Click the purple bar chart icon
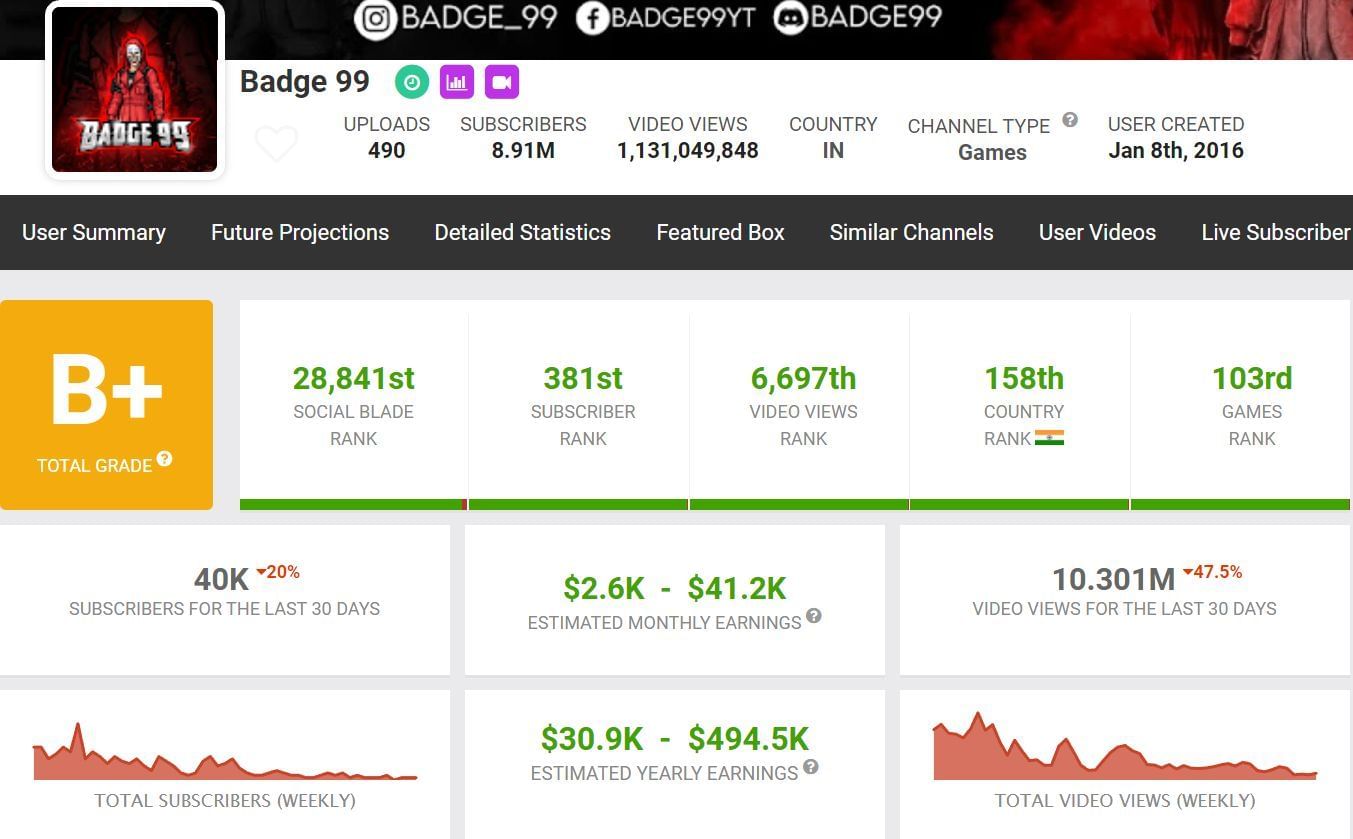The image size is (1353, 839). [x=457, y=82]
